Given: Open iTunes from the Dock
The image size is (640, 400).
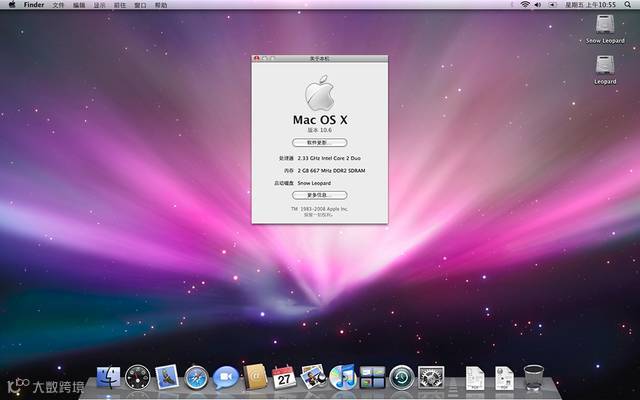Looking at the screenshot, I should pos(343,377).
